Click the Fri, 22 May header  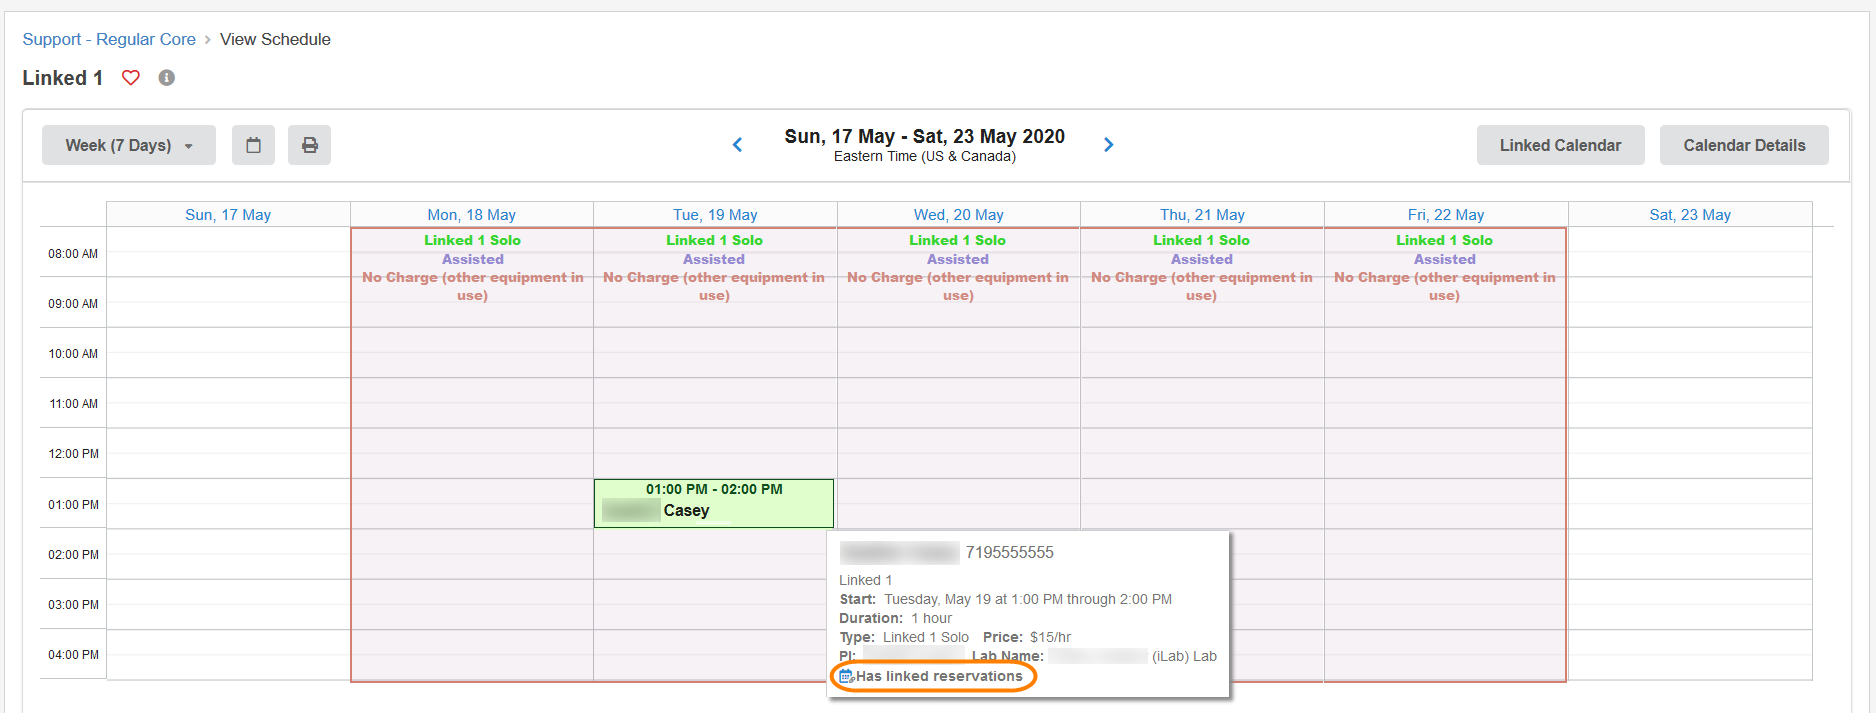pyautogui.click(x=1445, y=215)
